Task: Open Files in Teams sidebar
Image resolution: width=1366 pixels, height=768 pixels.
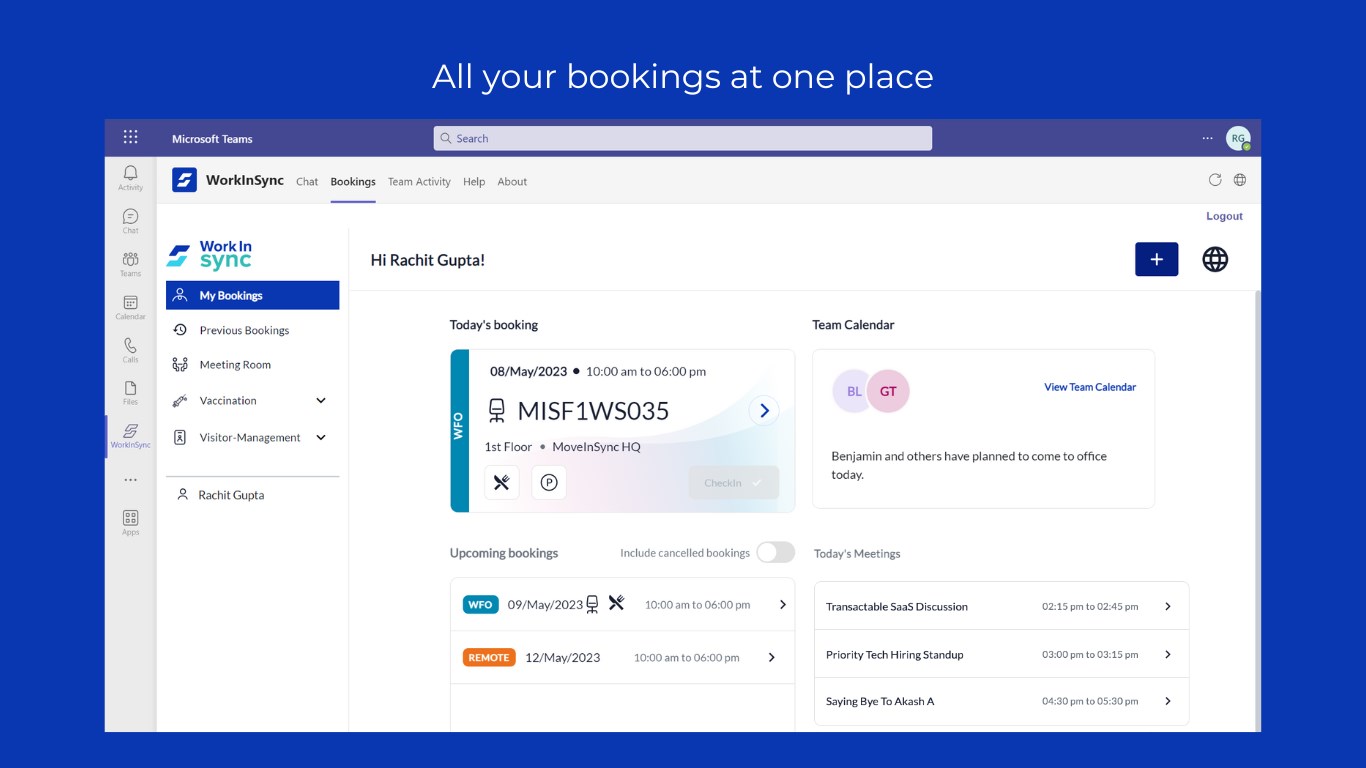Action: [131, 393]
